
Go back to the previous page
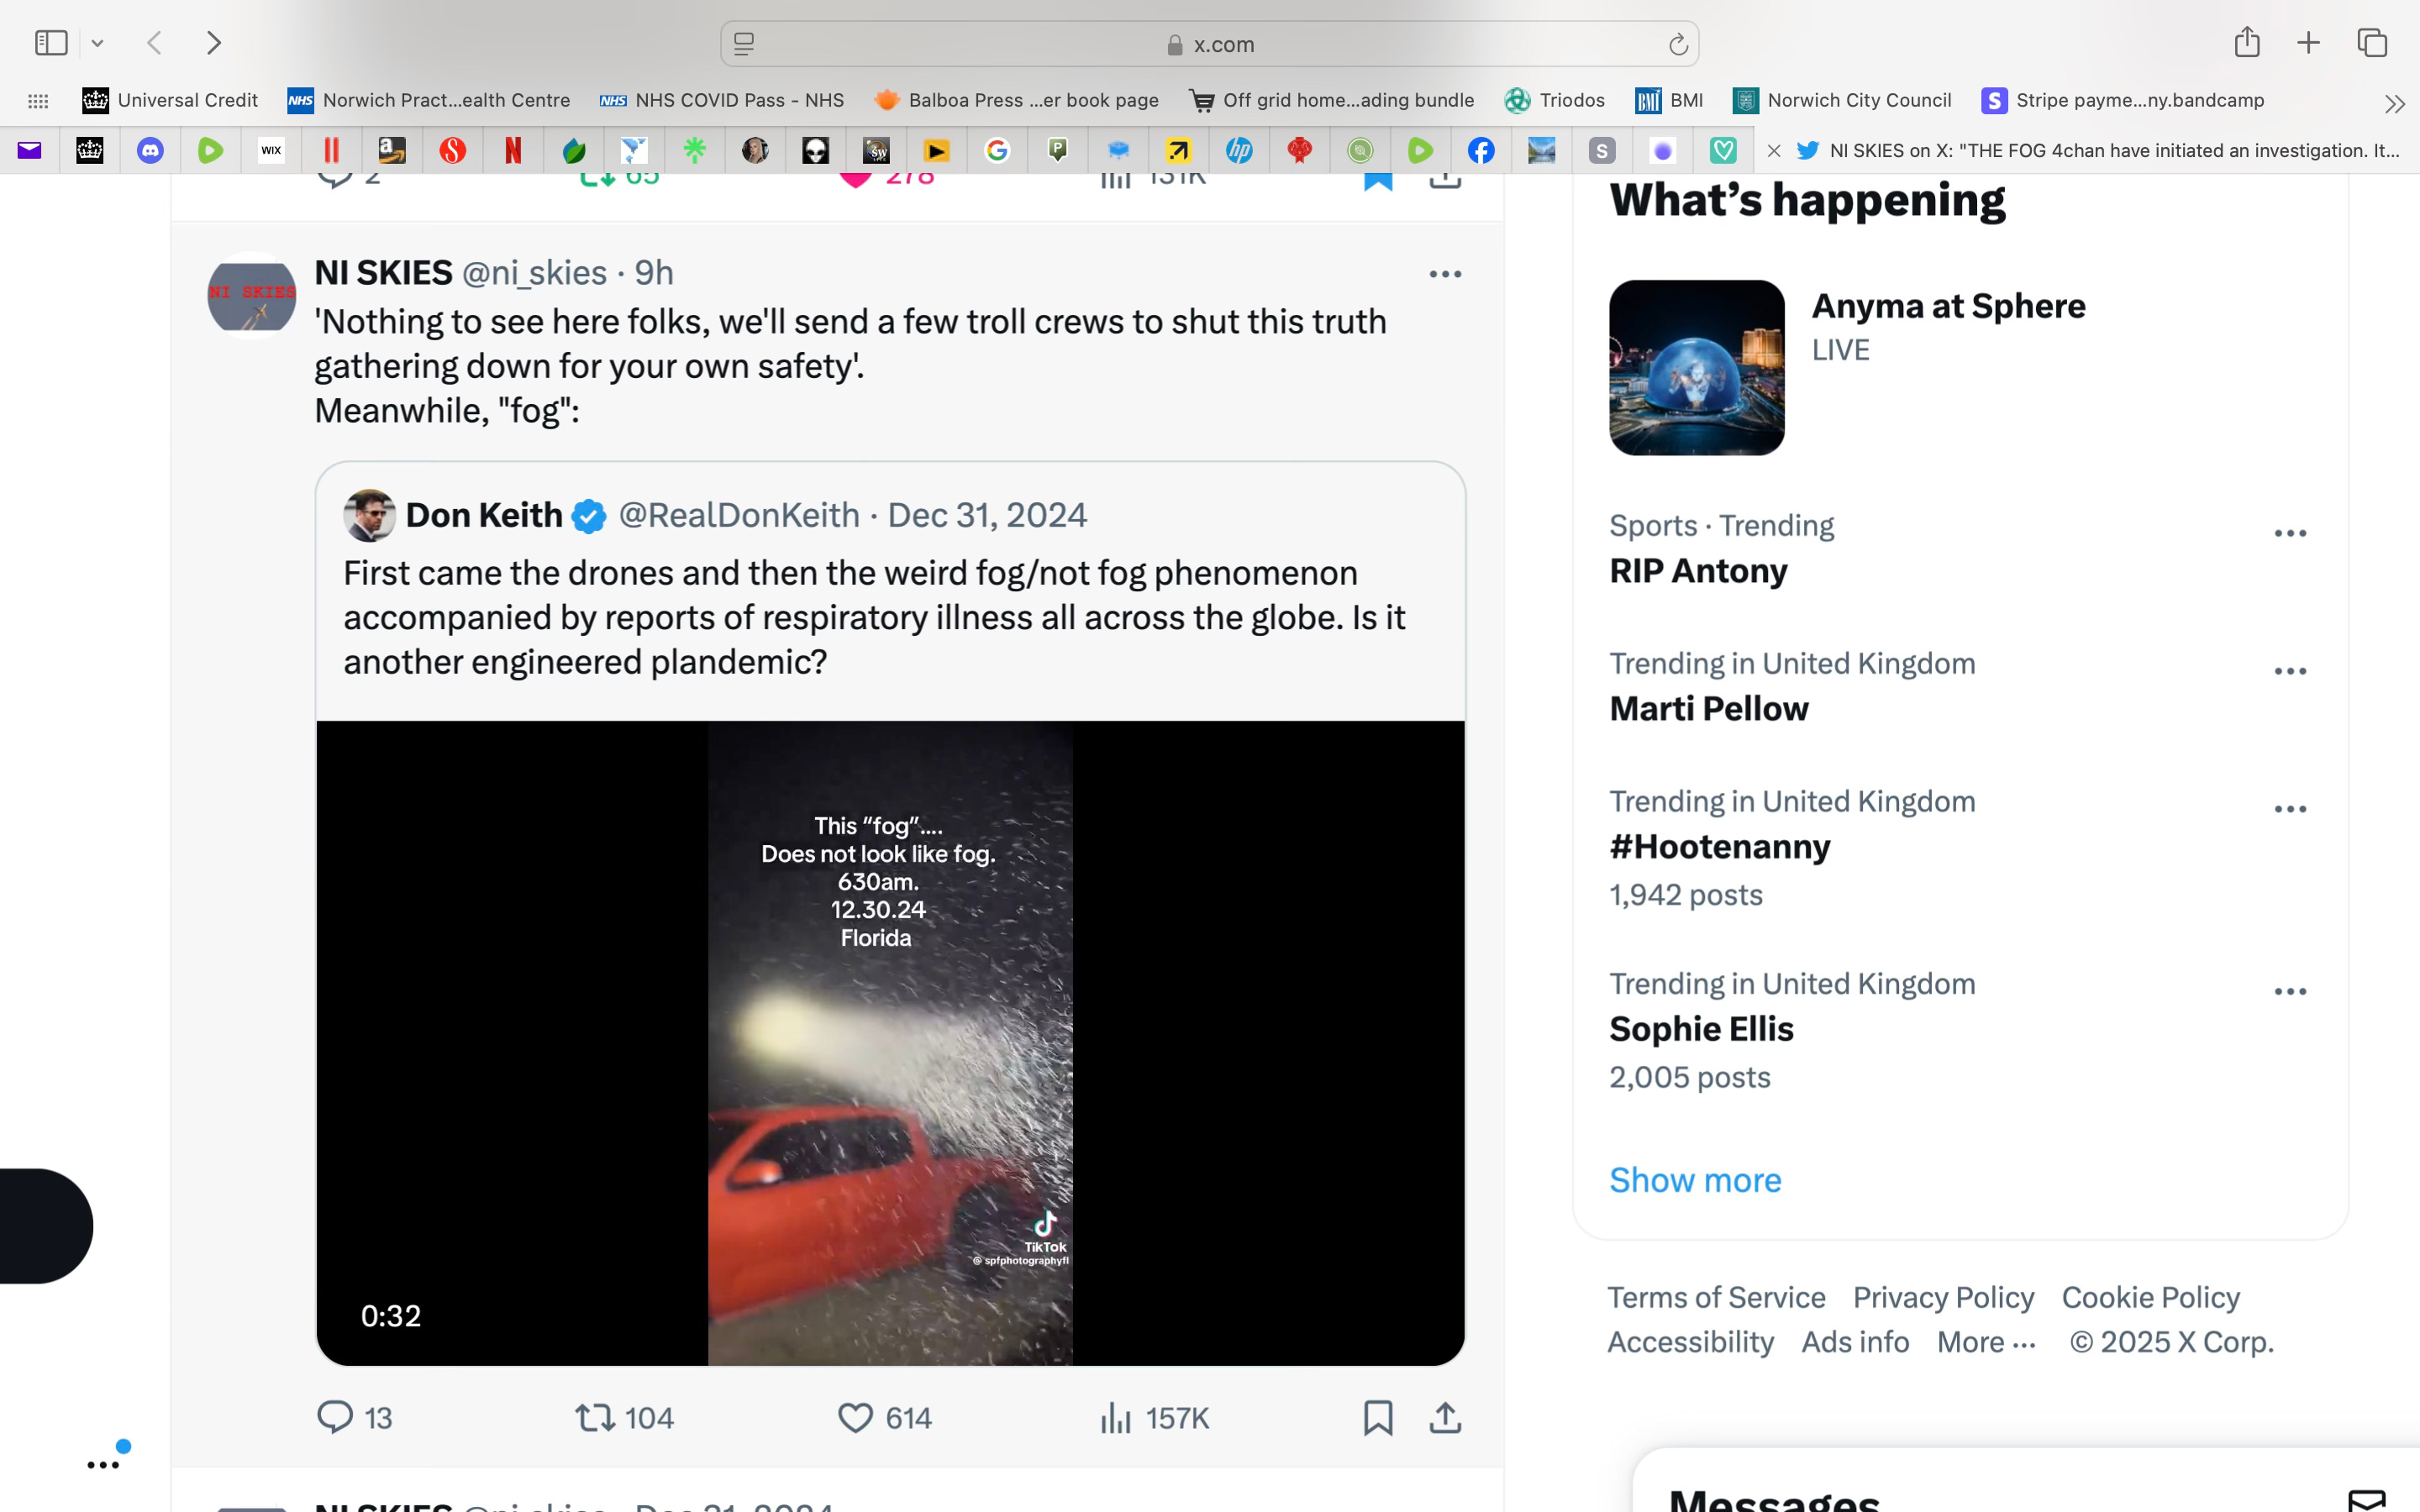coord(154,43)
